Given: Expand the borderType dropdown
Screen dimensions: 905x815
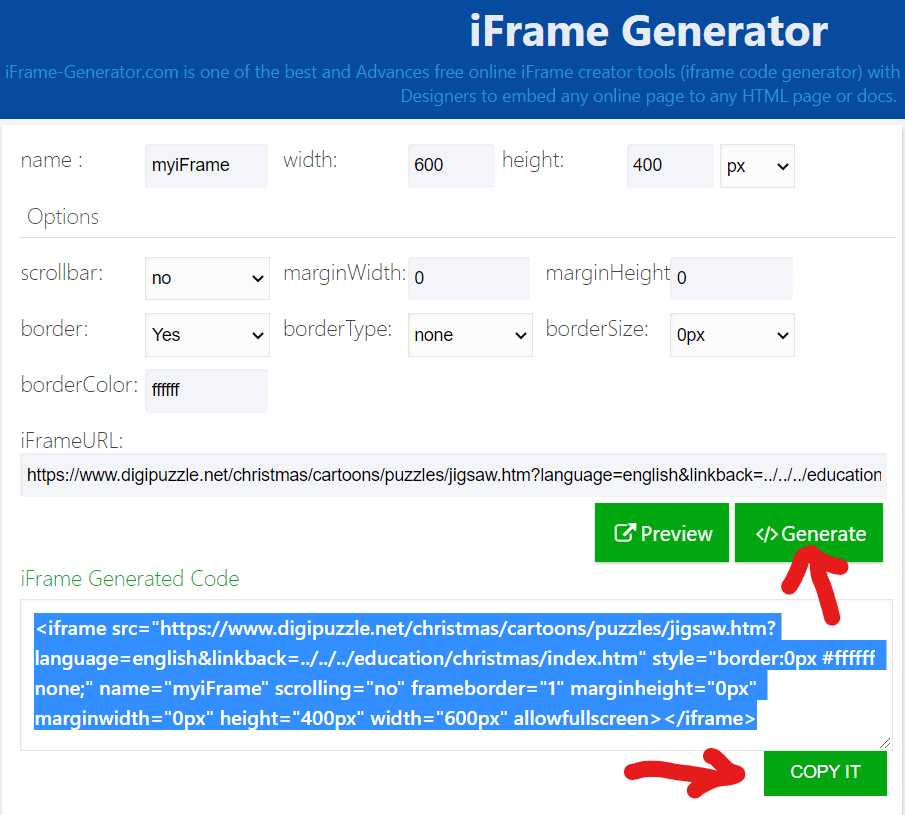Looking at the screenshot, I should point(470,335).
